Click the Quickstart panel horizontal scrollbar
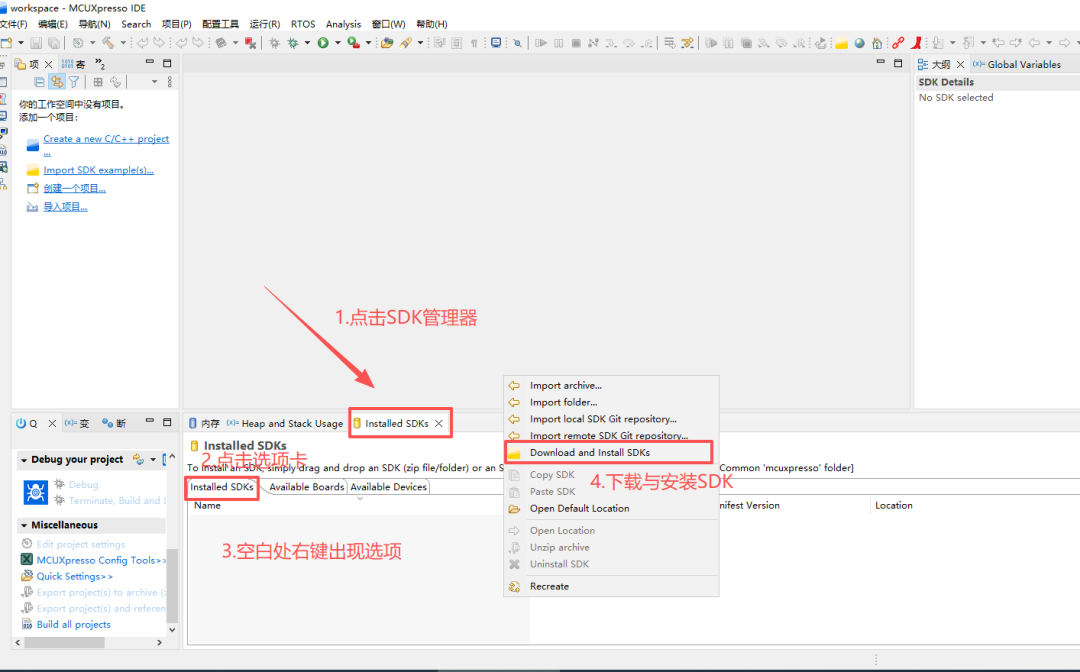The height and width of the screenshot is (672, 1080). [65, 642]
